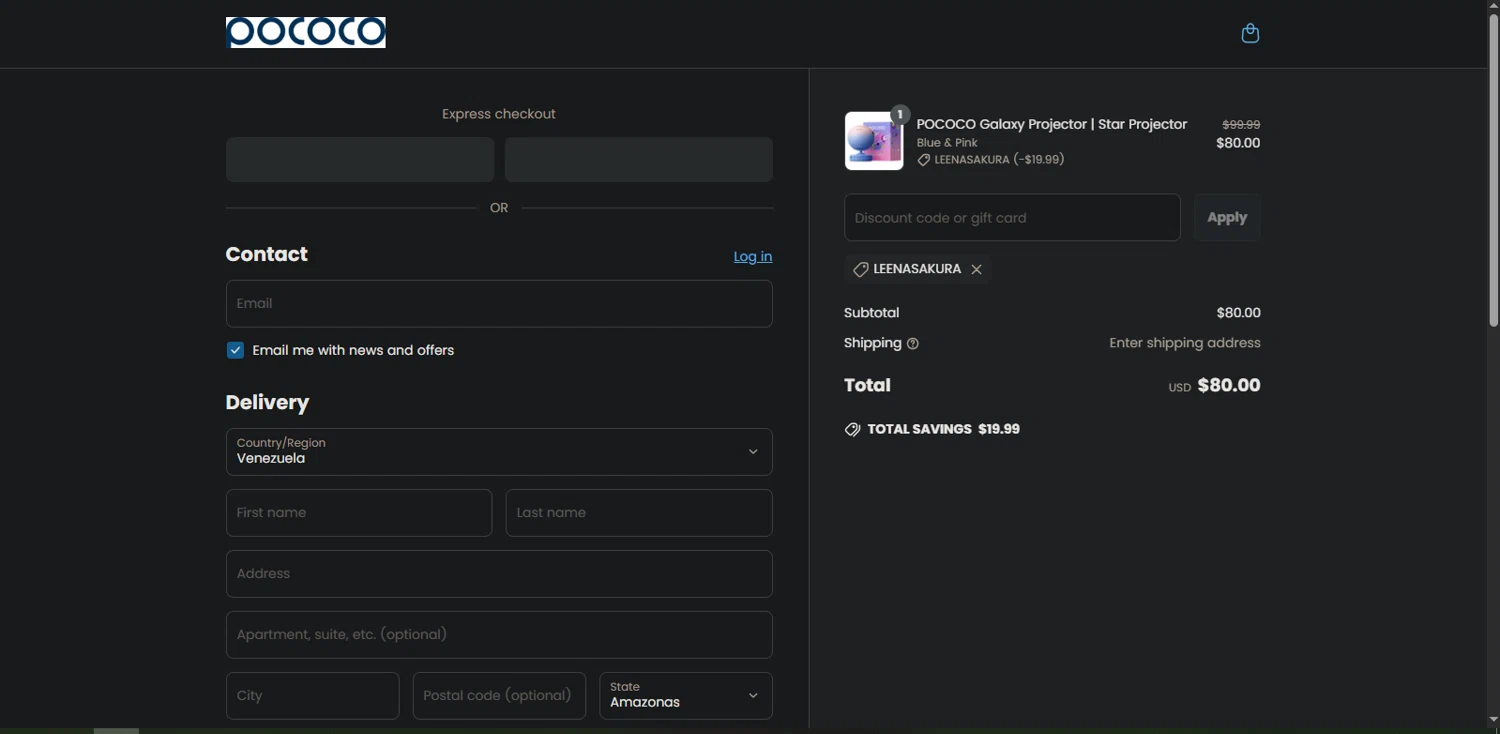Open the shopping bag cart icon
Screen dimensions: 1500x734
tap(1250, 33)
